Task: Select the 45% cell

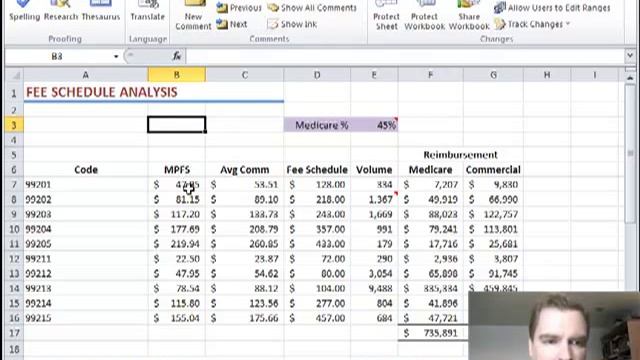Action: 374,125
